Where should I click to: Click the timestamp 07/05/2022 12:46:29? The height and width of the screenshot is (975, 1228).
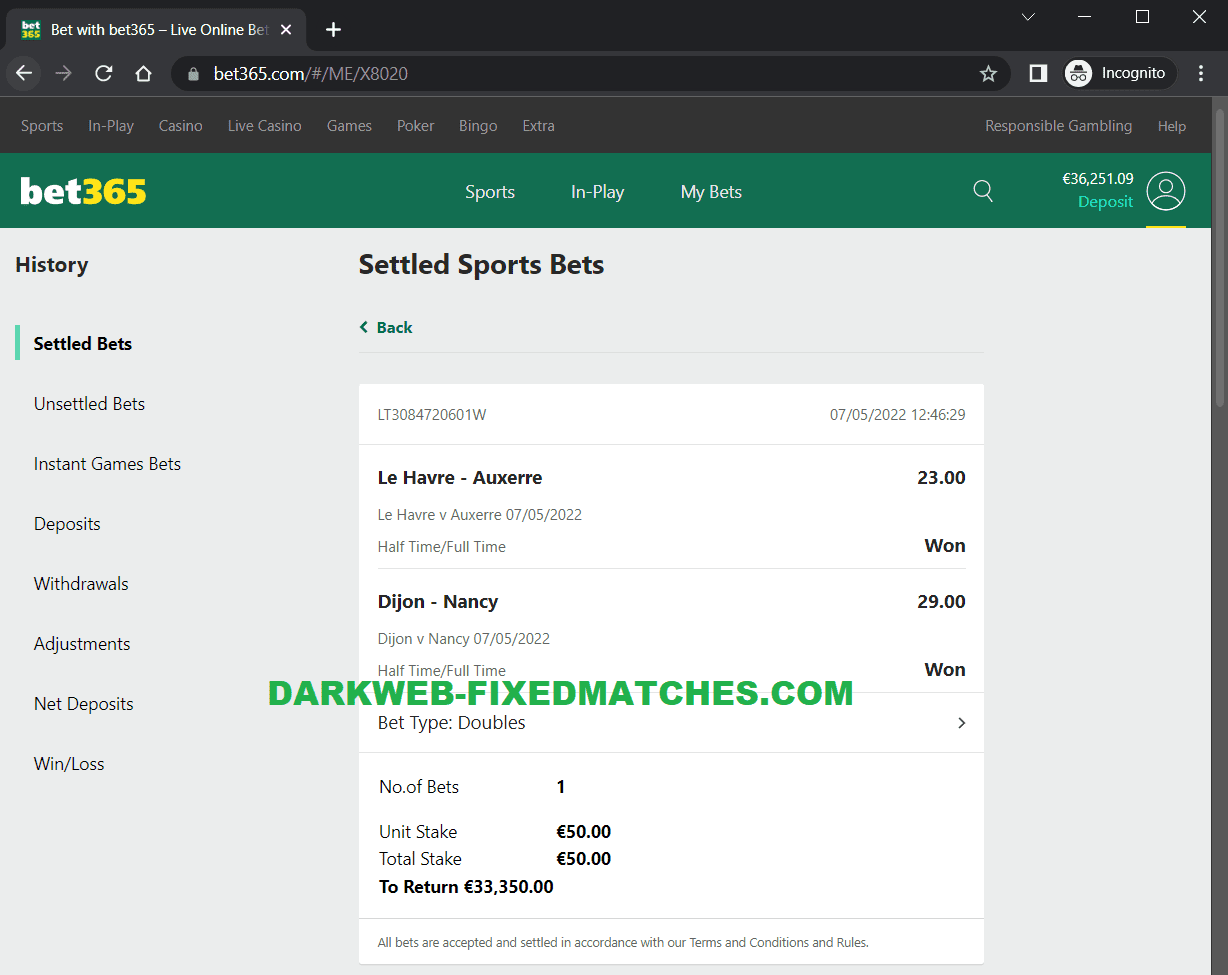[898, 415]
